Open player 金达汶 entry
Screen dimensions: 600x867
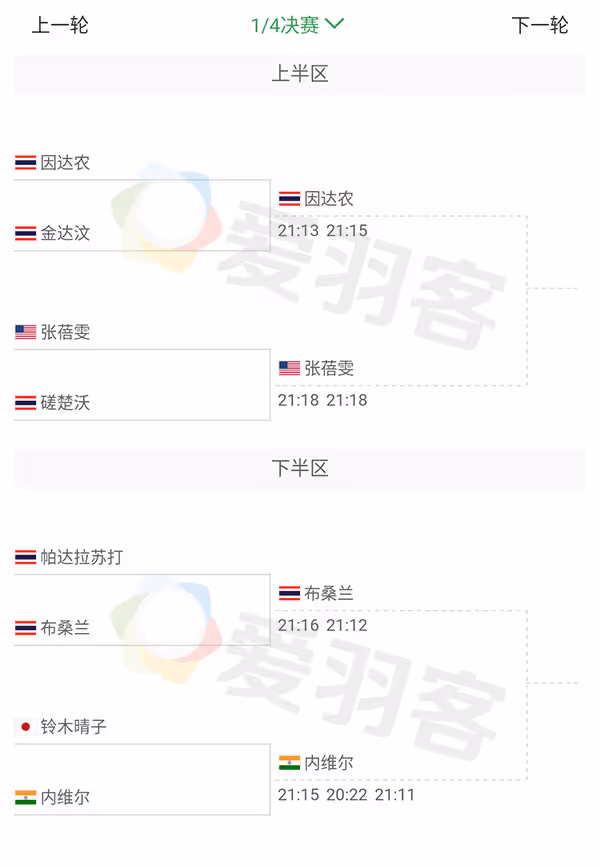[65, 233]
